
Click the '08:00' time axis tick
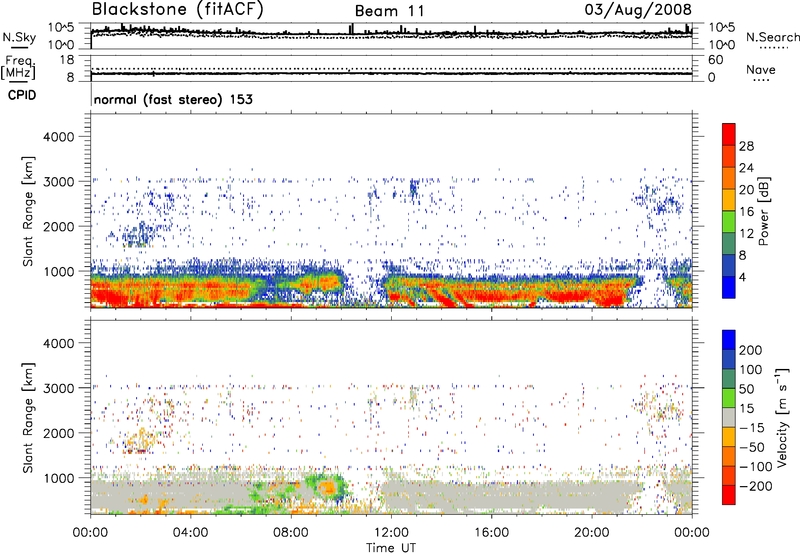(290, 533)
